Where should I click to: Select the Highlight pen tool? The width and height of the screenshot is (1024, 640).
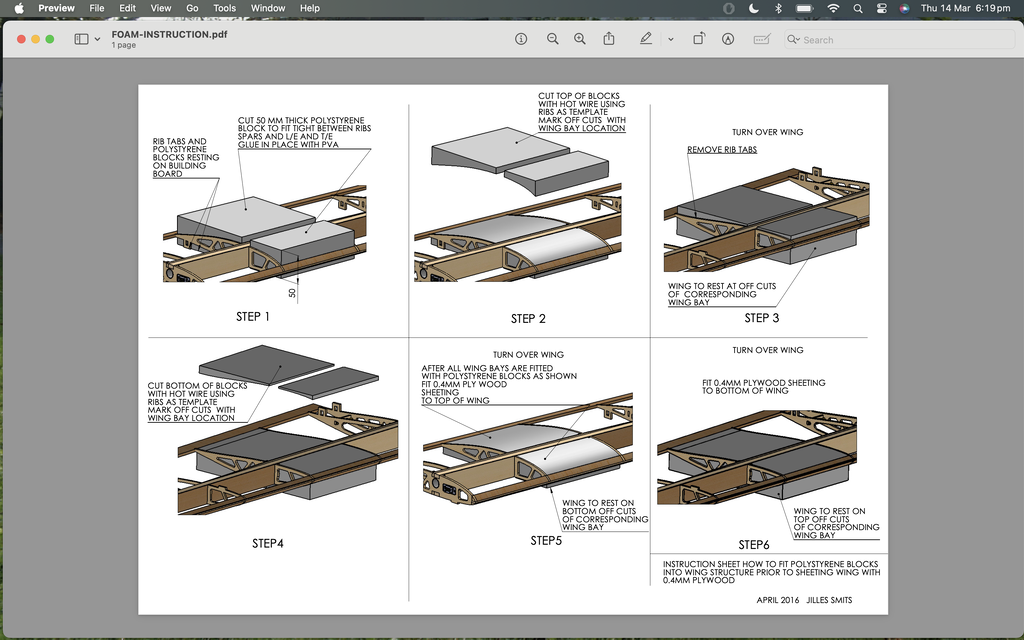tap(646, 39)
